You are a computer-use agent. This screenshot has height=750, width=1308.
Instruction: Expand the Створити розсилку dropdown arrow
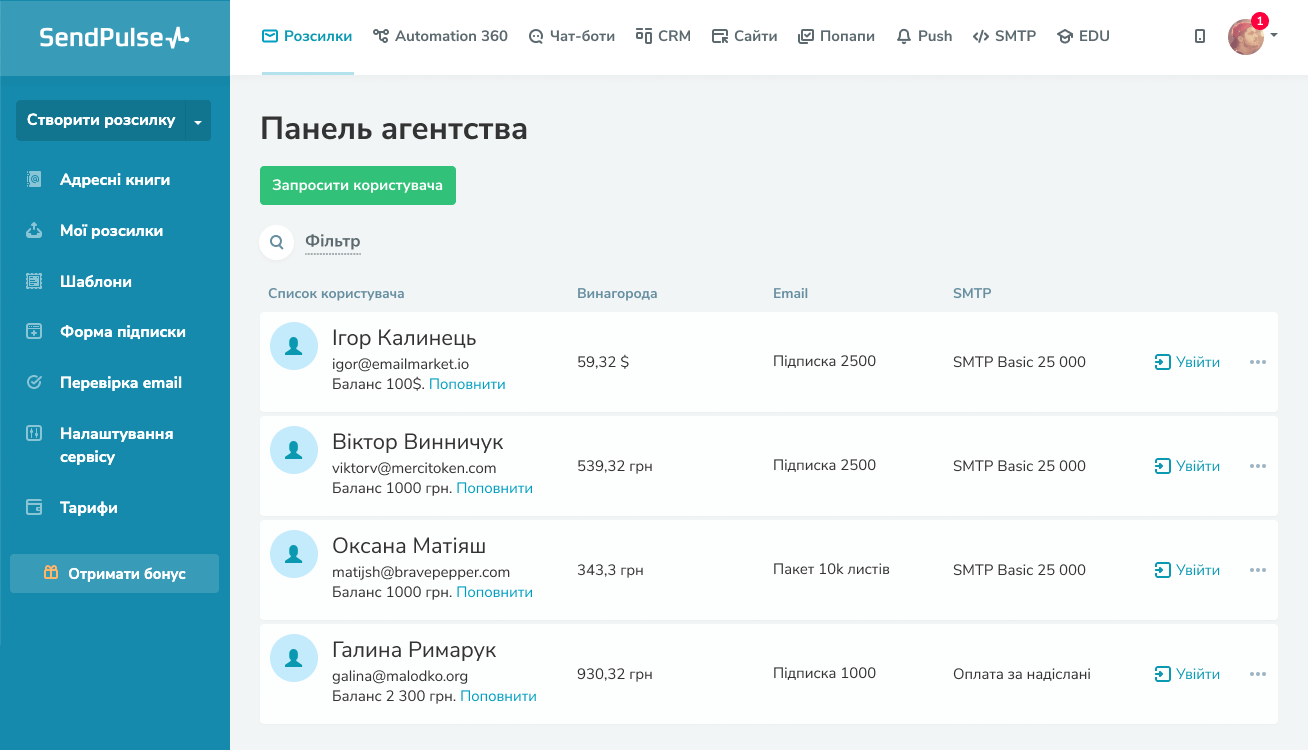pyautogui.click(x=198, y=121)
